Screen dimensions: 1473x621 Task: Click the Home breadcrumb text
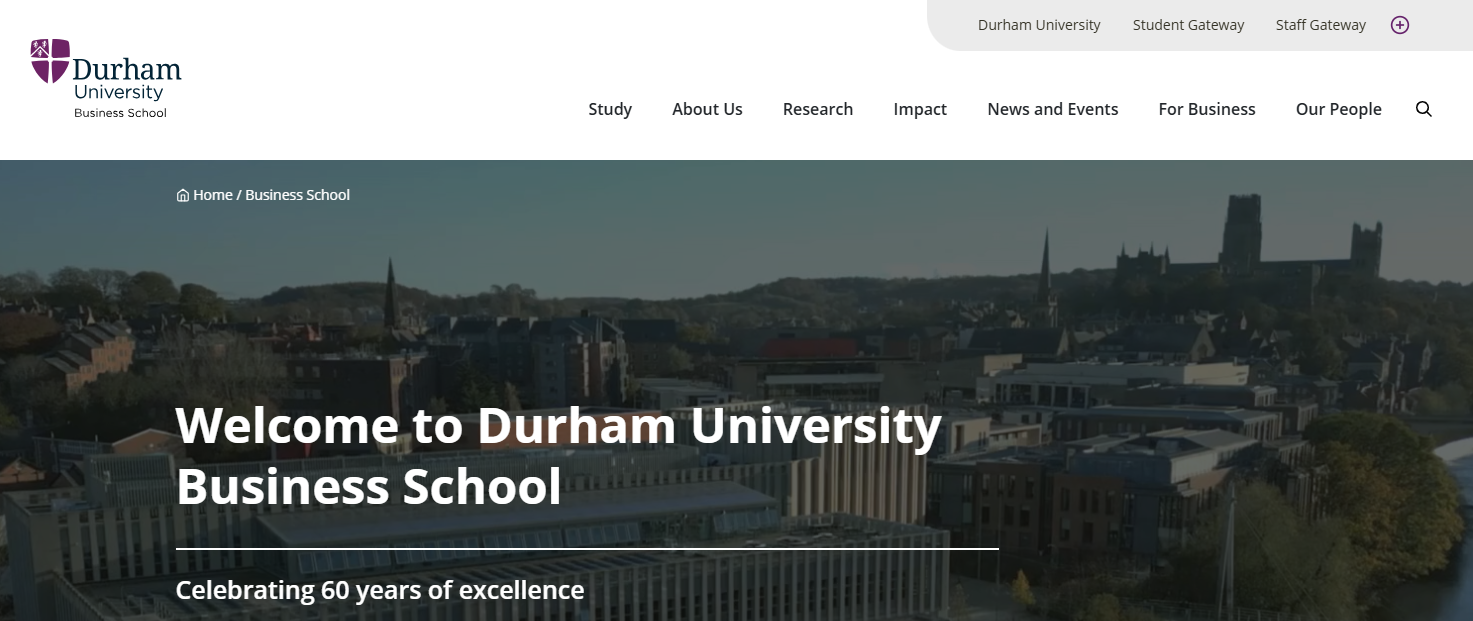pyautogui.click(x=213, y=195)
